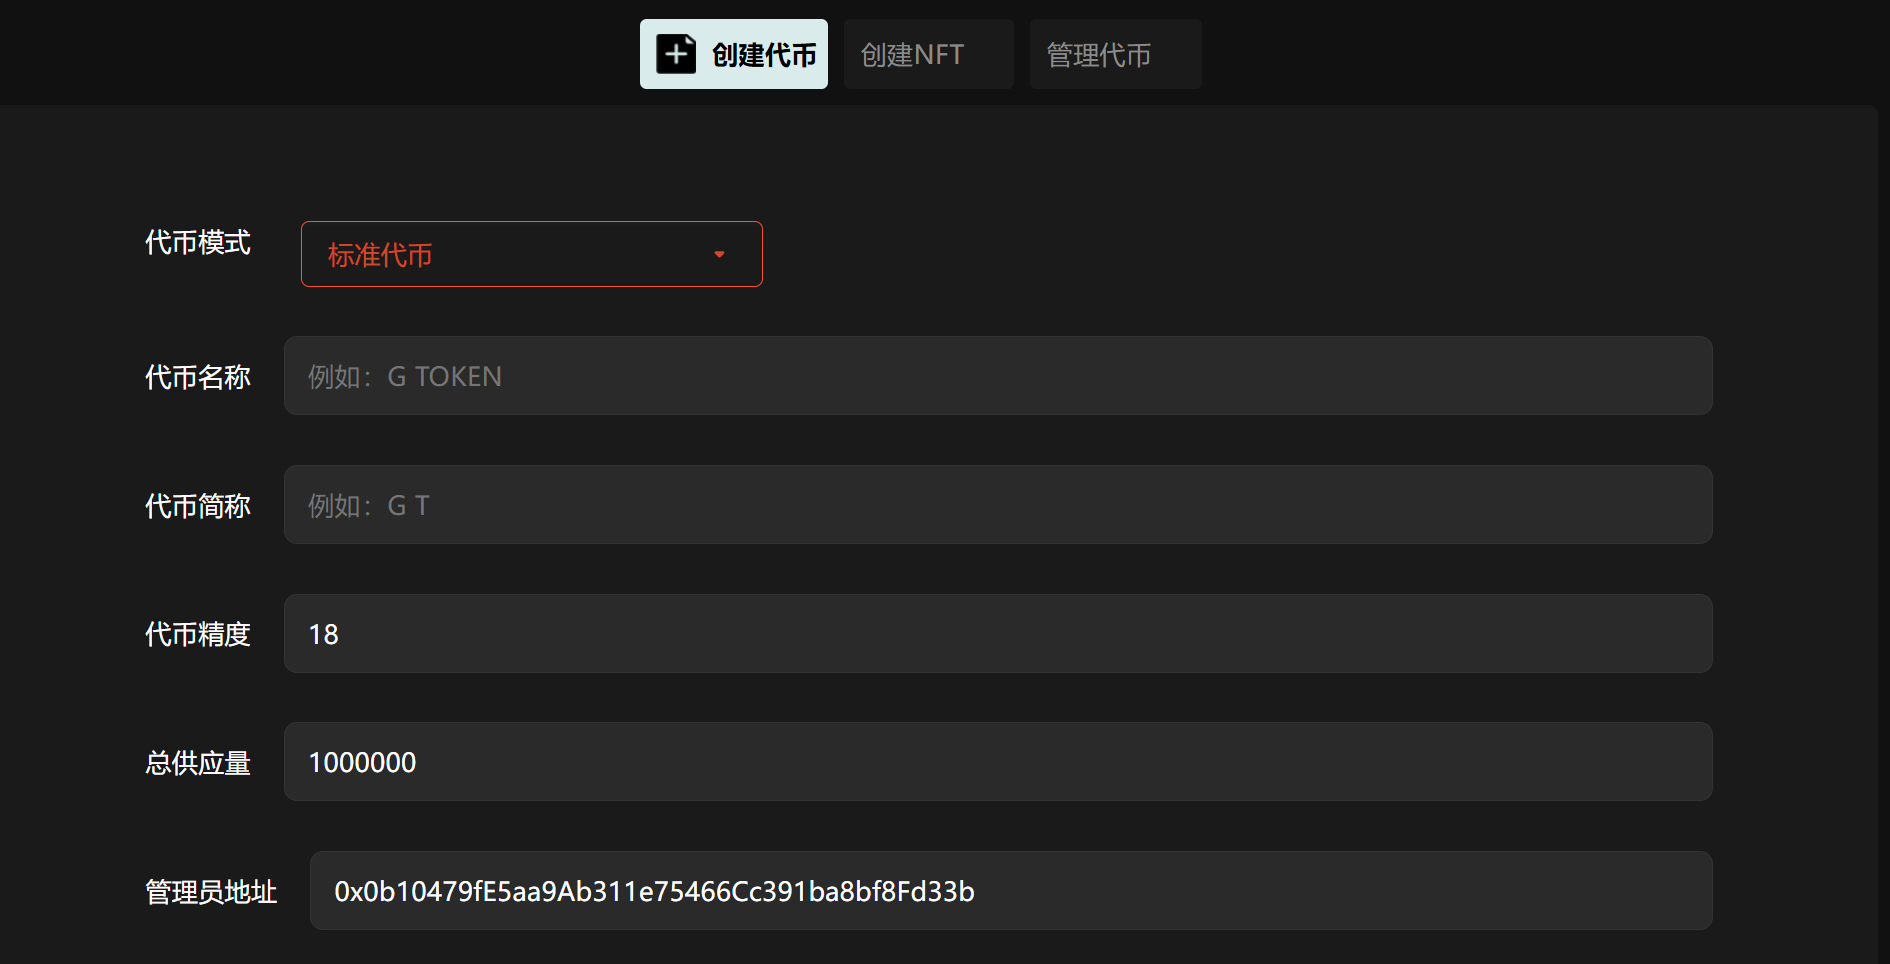Click the red dropdown arrow for 代币模式
The height and width of the screenshot is (964, 1890).
[x=719, y=255]
